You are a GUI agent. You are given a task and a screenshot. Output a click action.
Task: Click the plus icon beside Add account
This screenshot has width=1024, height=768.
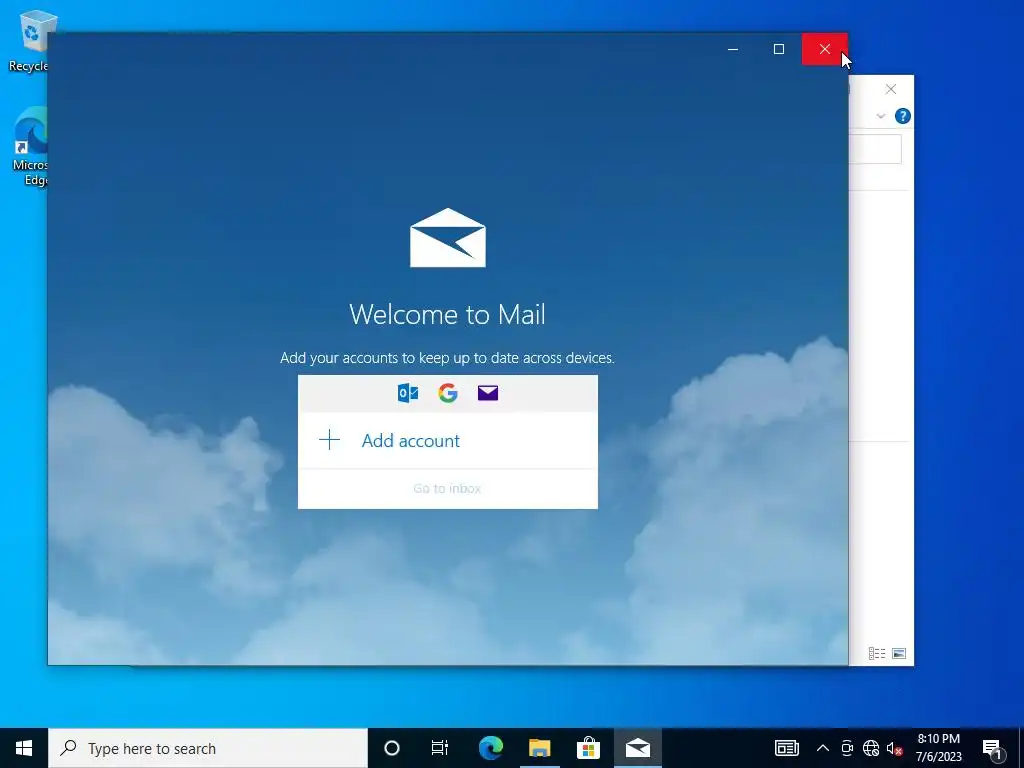[x=329, y=440]
